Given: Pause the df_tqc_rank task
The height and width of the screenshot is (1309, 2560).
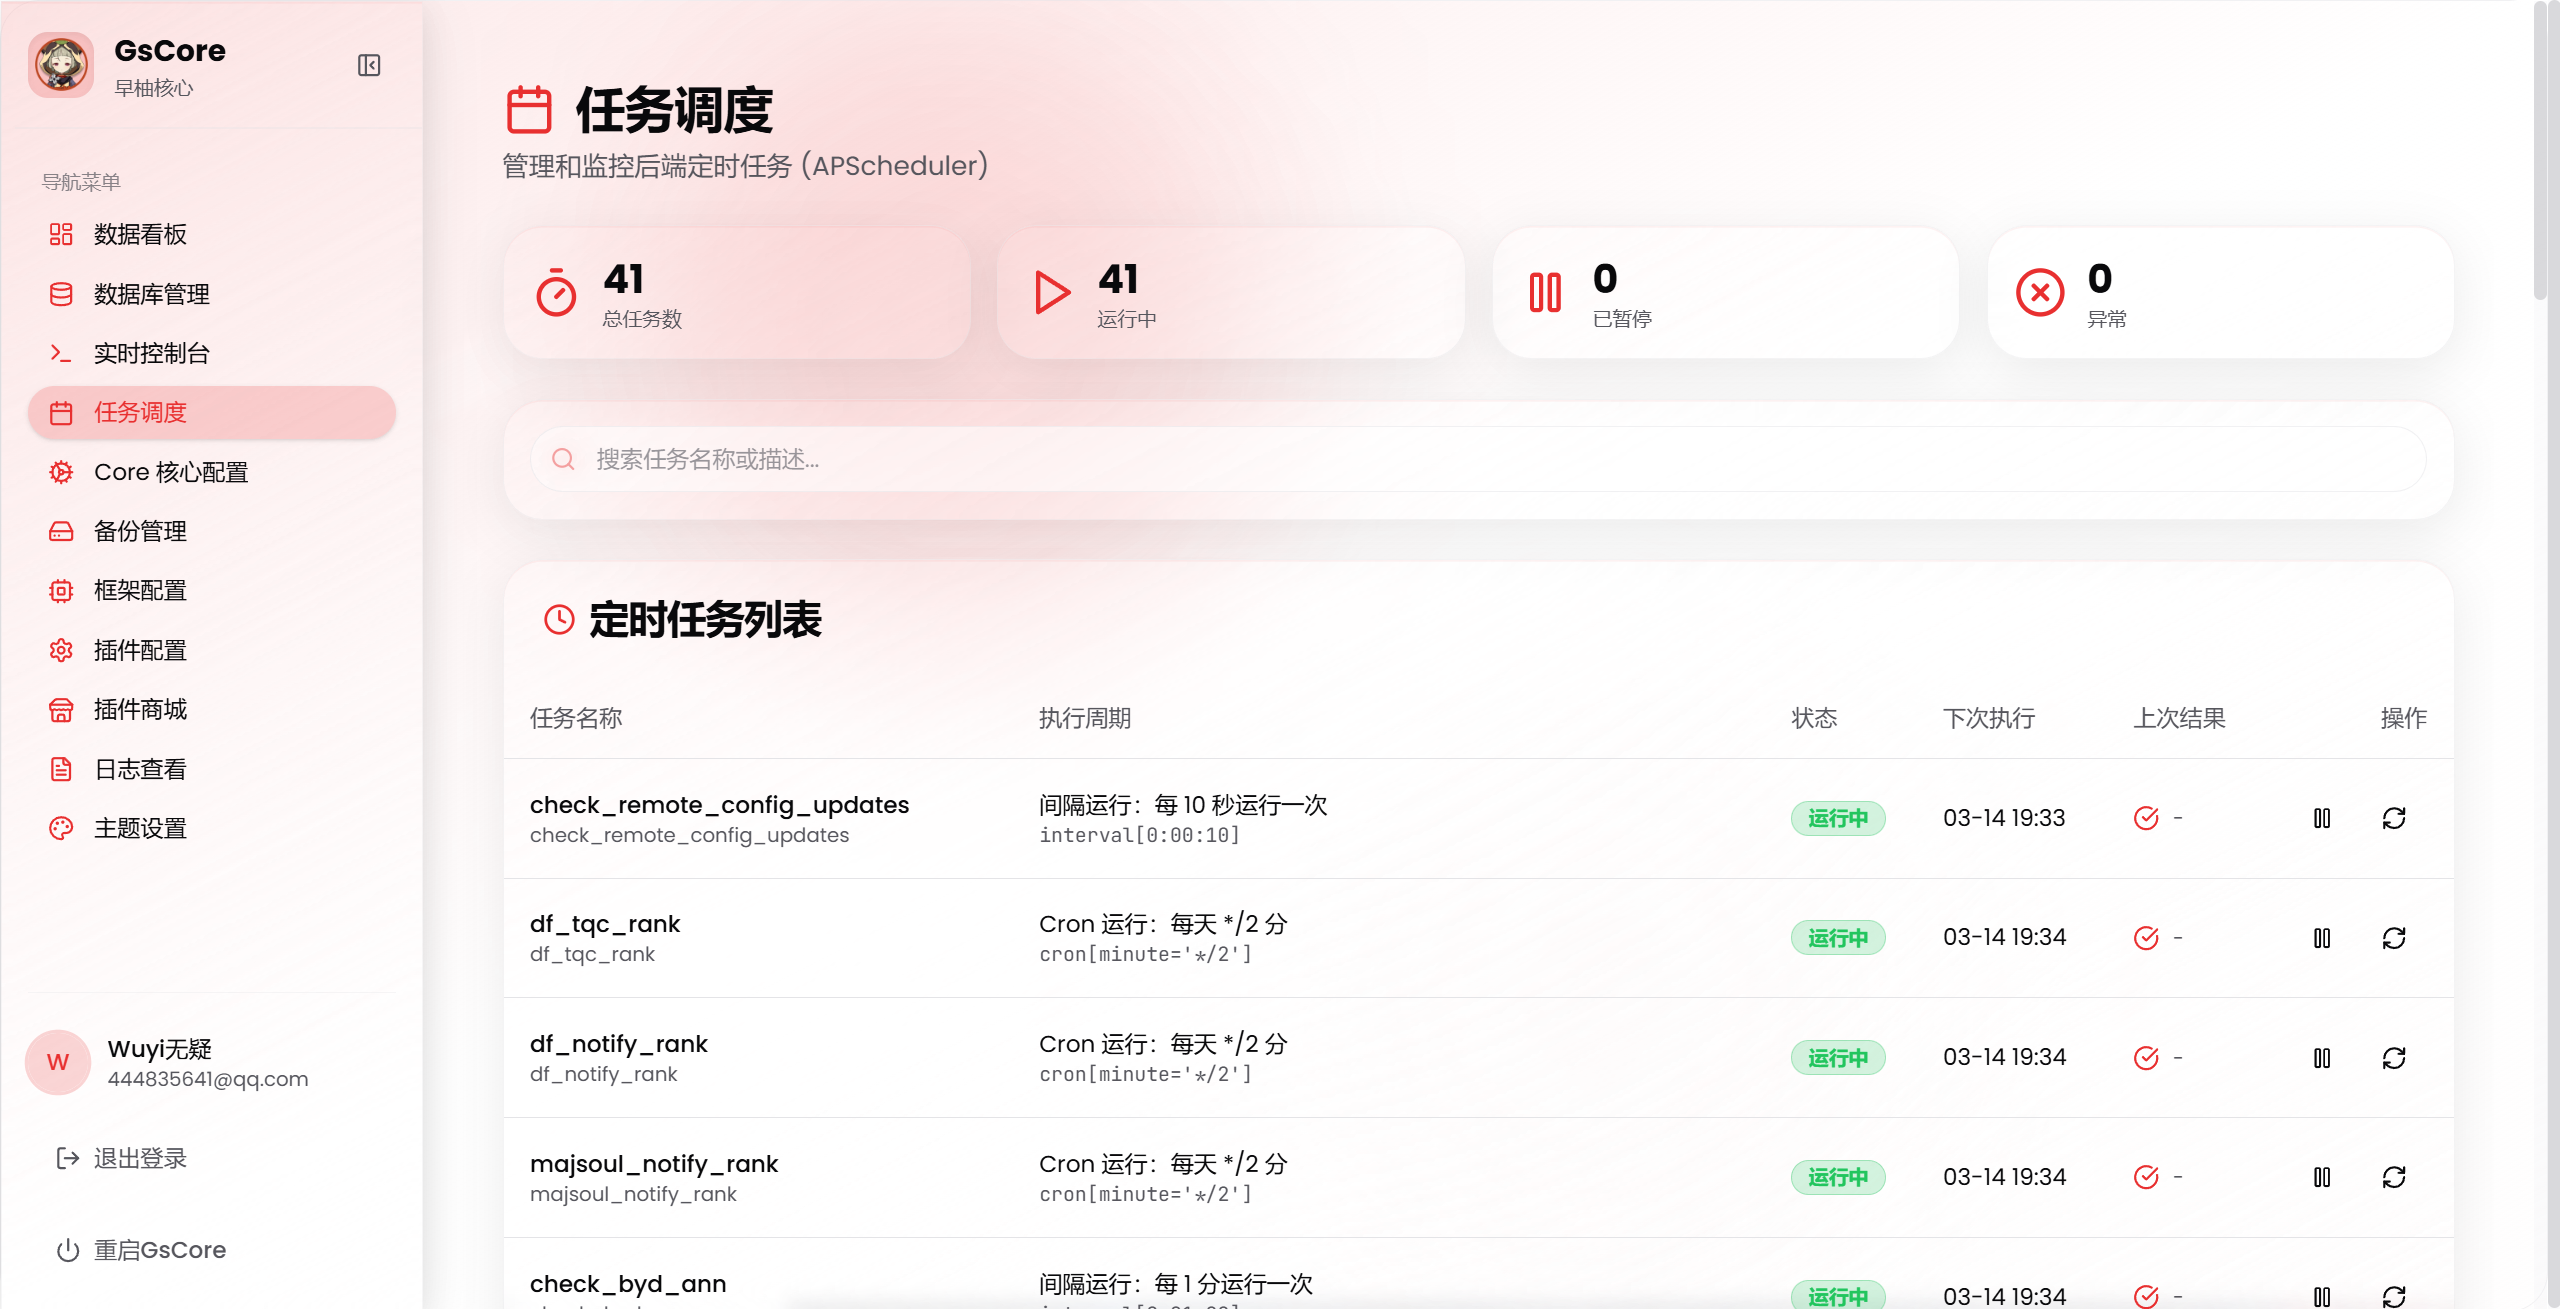Looking at the screenshot, I should [2322, 938].
